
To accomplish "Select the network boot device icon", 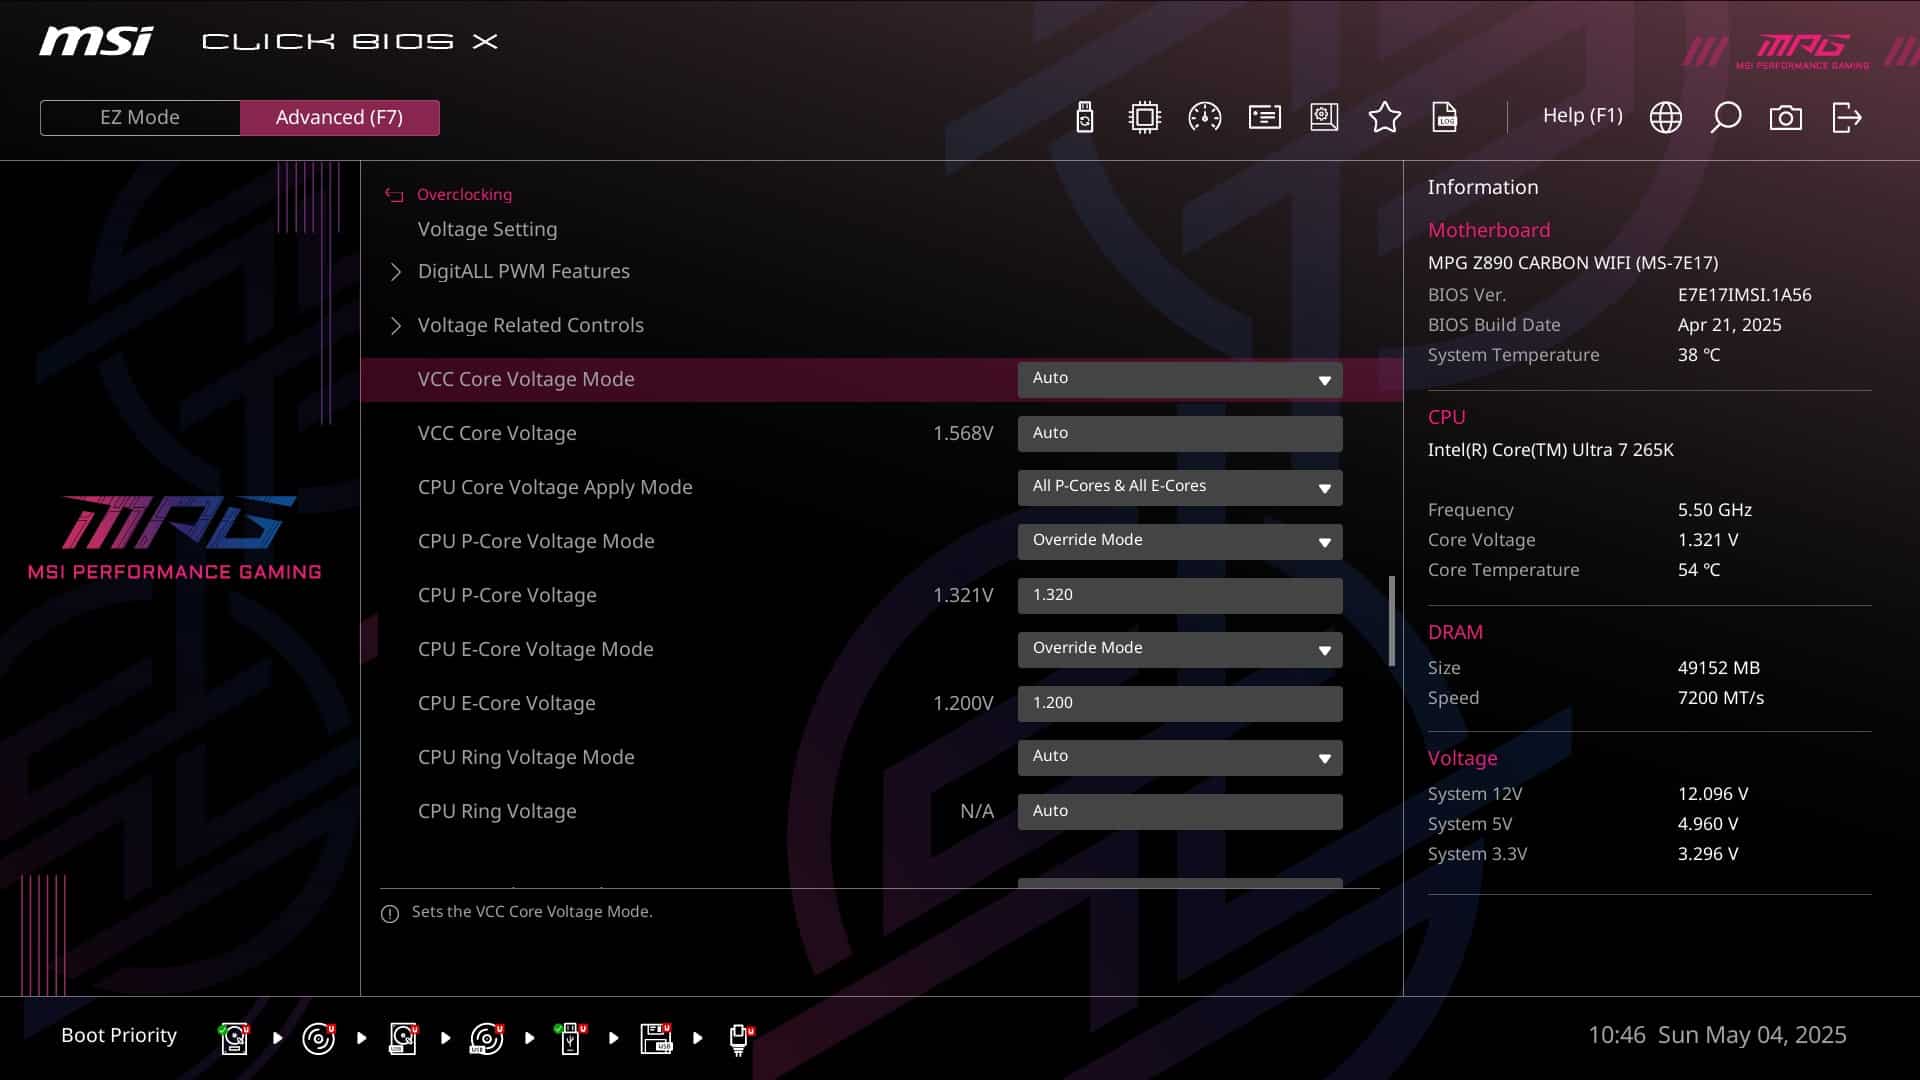I will (740, 1039).
